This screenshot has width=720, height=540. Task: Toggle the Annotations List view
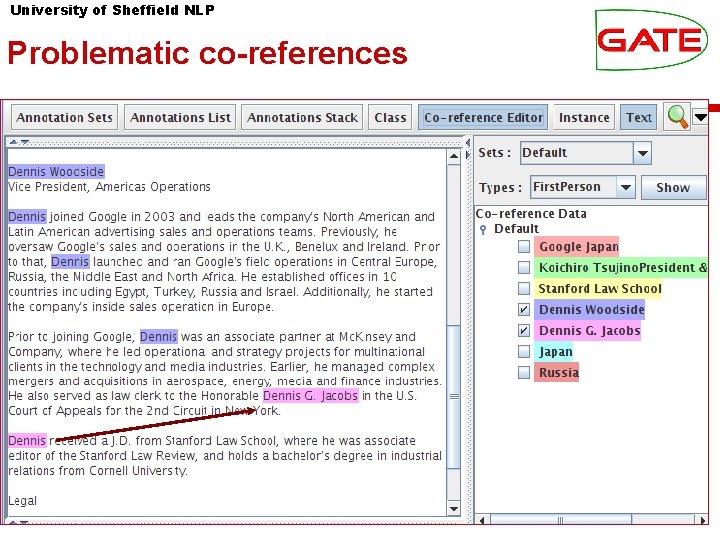[x=180, y=118]
